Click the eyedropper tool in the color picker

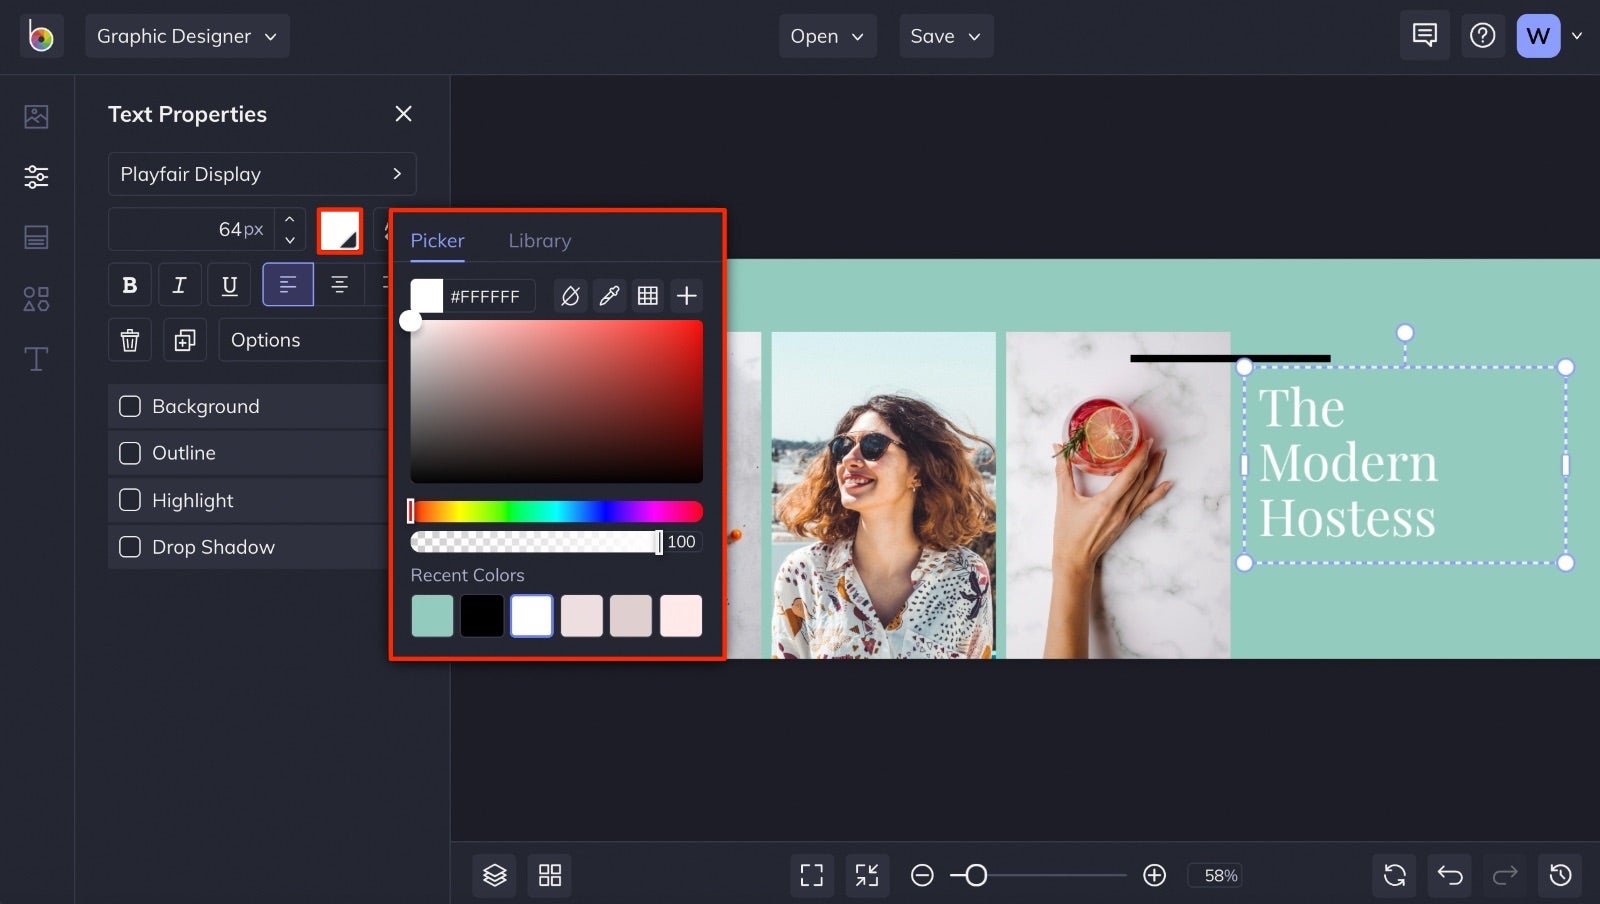click(x=610, y=295)
